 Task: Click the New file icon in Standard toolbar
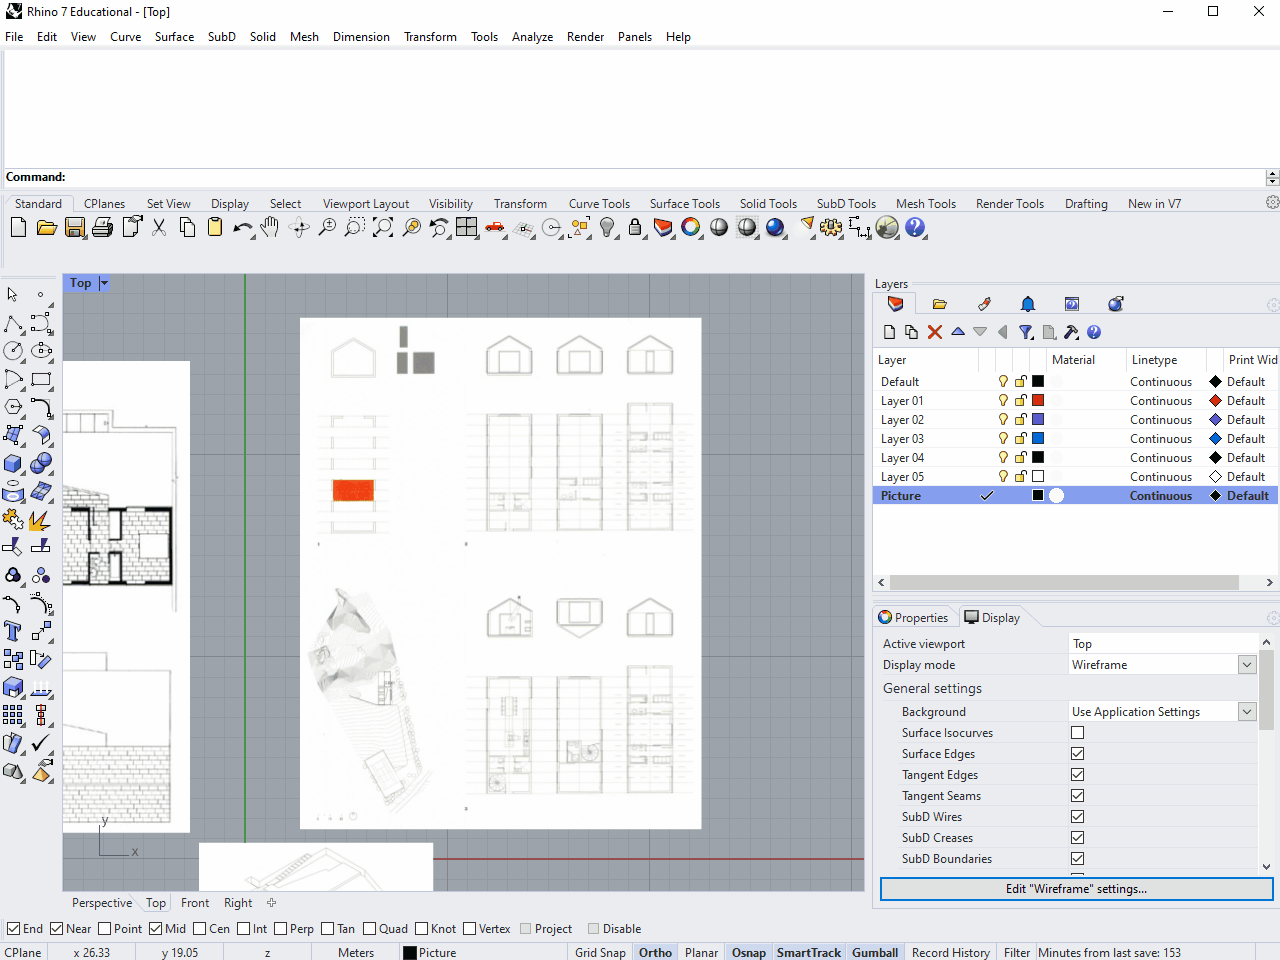[x=18, y=228]
